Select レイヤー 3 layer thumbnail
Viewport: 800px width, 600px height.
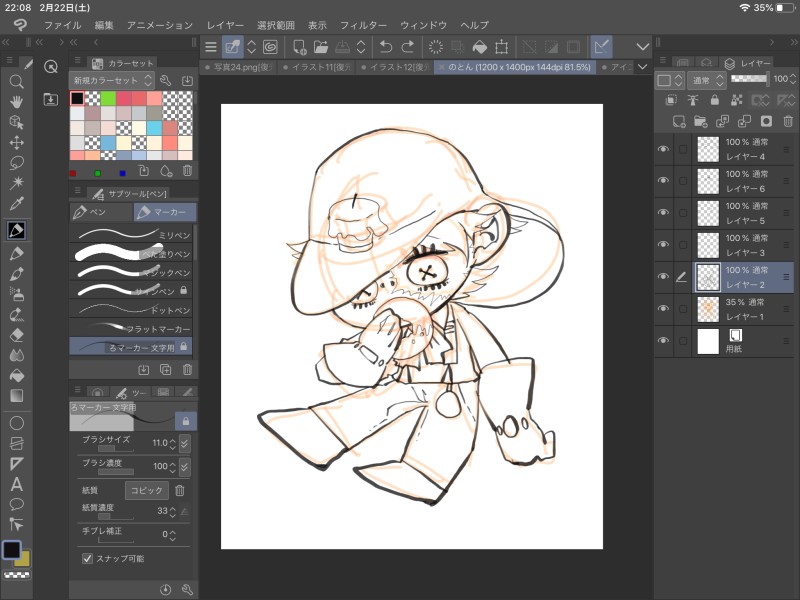[x=708, y=245]
